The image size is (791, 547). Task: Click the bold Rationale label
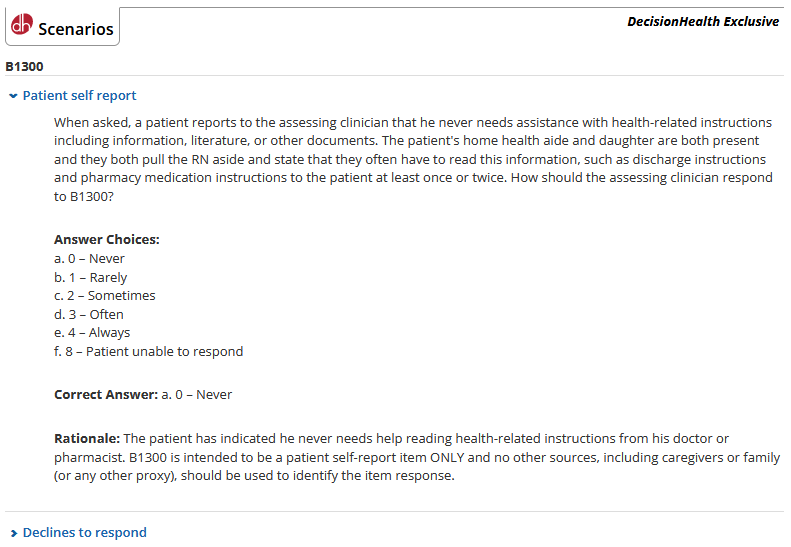[86, 439]
